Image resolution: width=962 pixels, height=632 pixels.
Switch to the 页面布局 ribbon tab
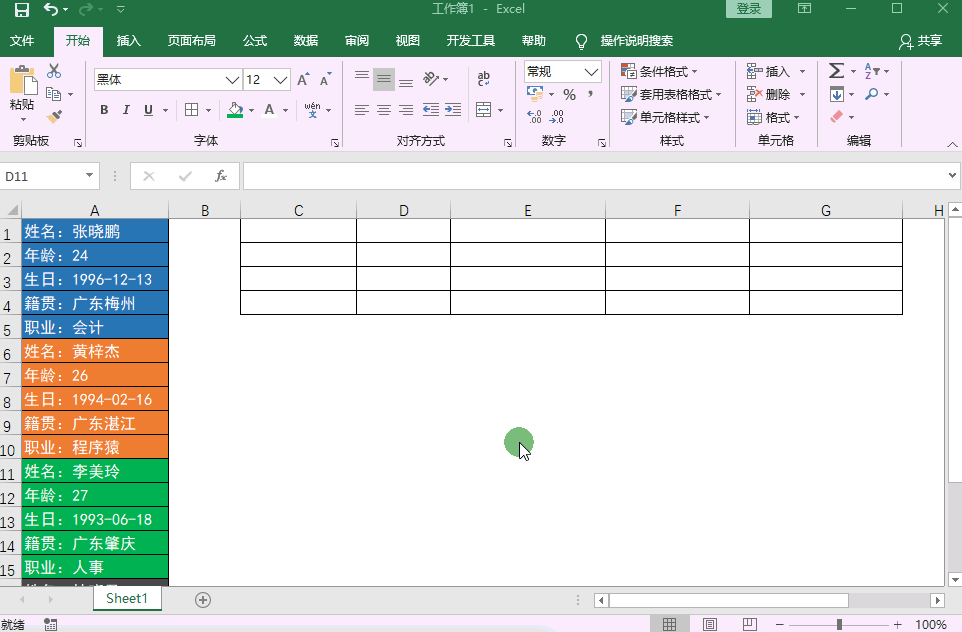pyautogui.click(x=191, y=40)
